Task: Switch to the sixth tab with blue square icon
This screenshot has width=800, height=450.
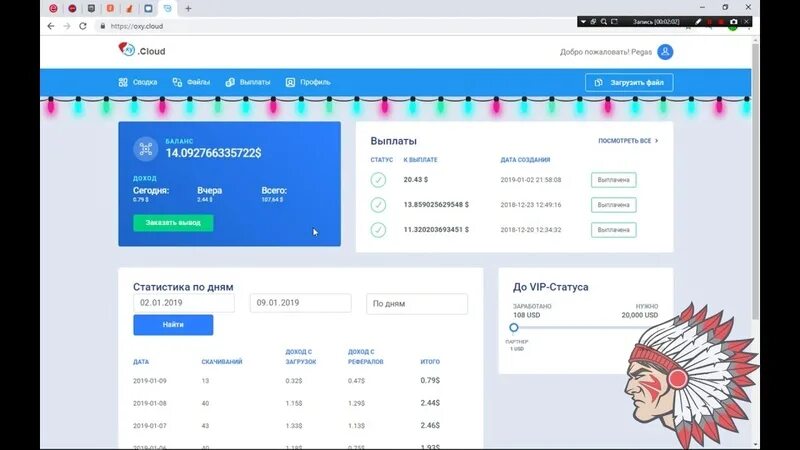Action: coord(148,8)
